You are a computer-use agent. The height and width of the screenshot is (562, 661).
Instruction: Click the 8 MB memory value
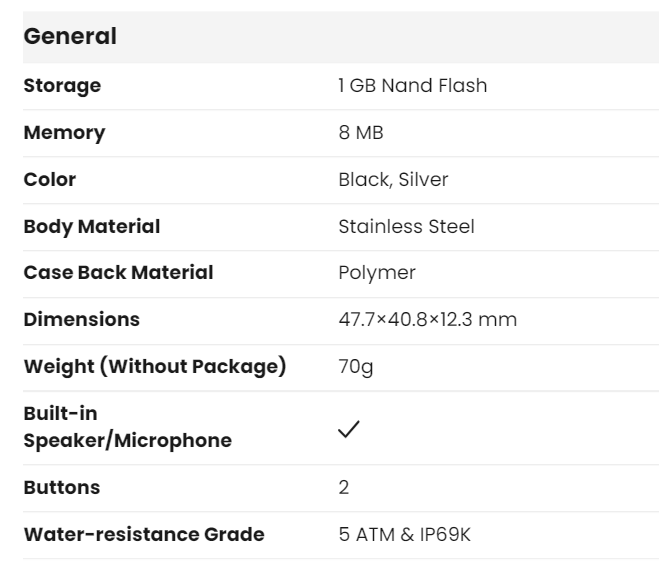click(x=361, y=133)
